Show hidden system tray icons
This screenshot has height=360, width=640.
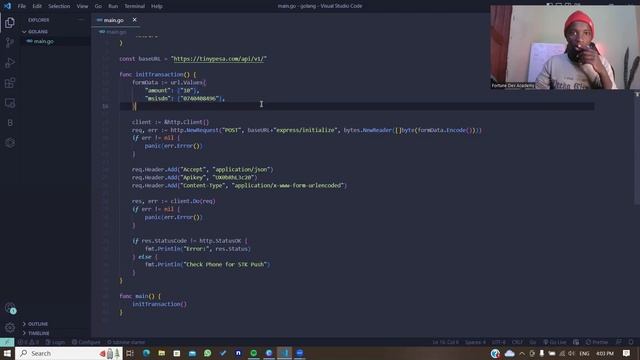pyautogui.click(x=522, y=353)
